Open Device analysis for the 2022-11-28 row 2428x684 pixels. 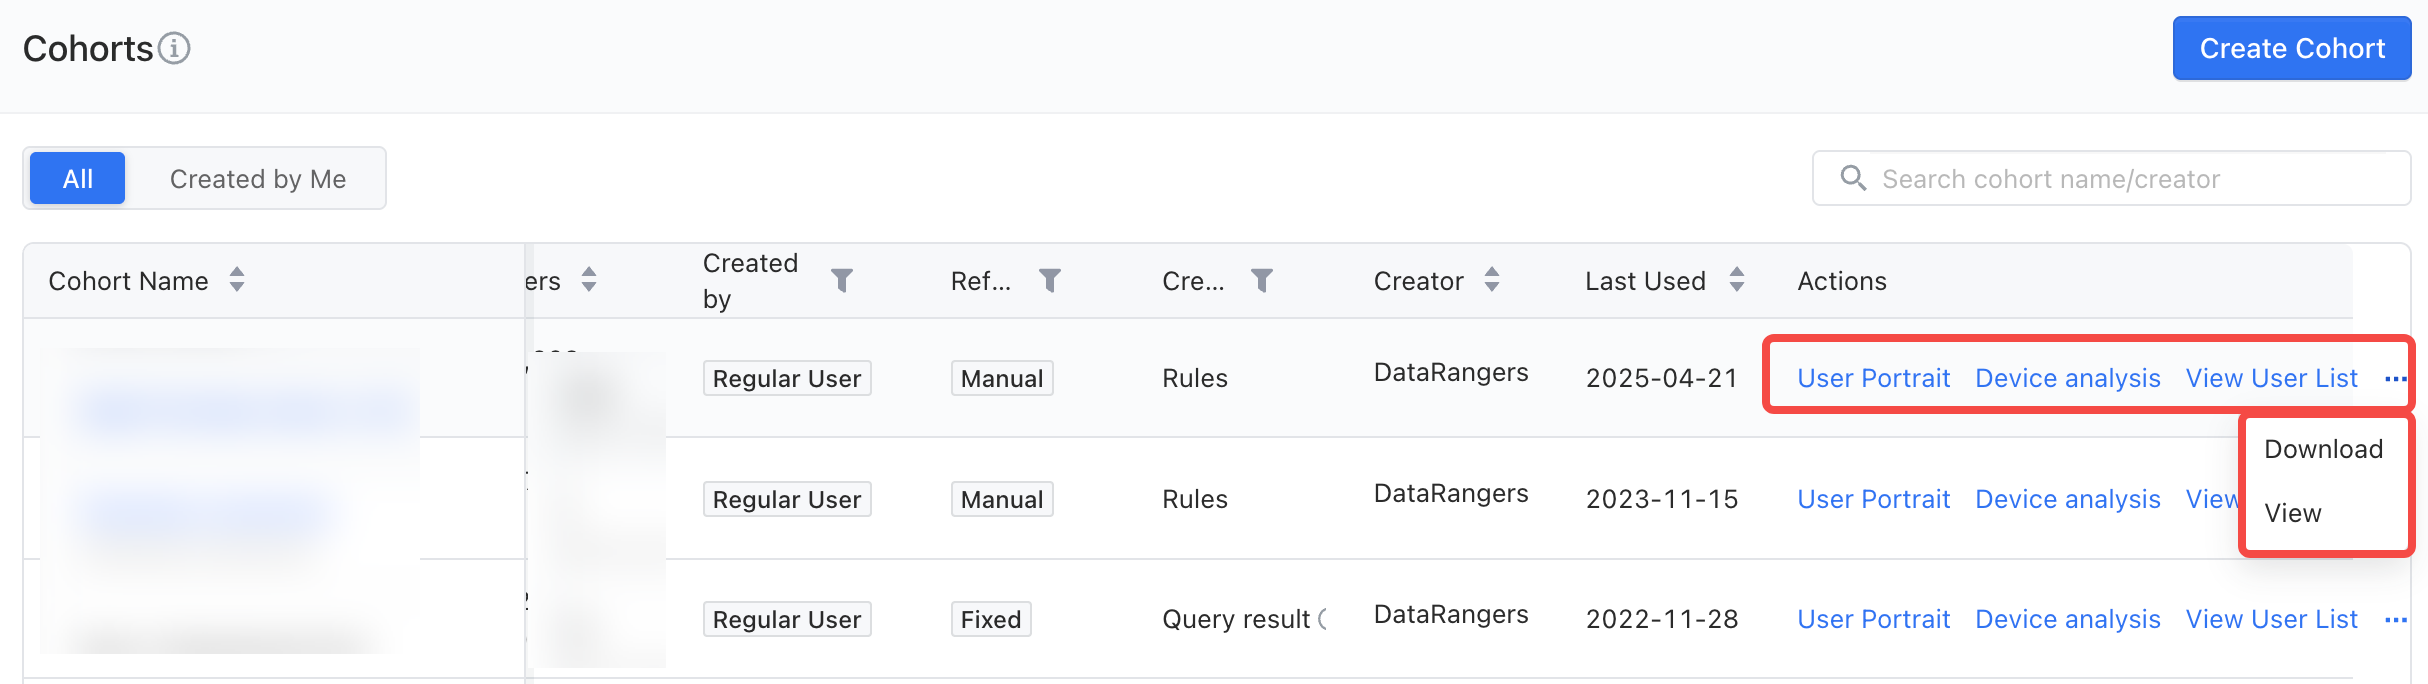(x=2068, y=619)
